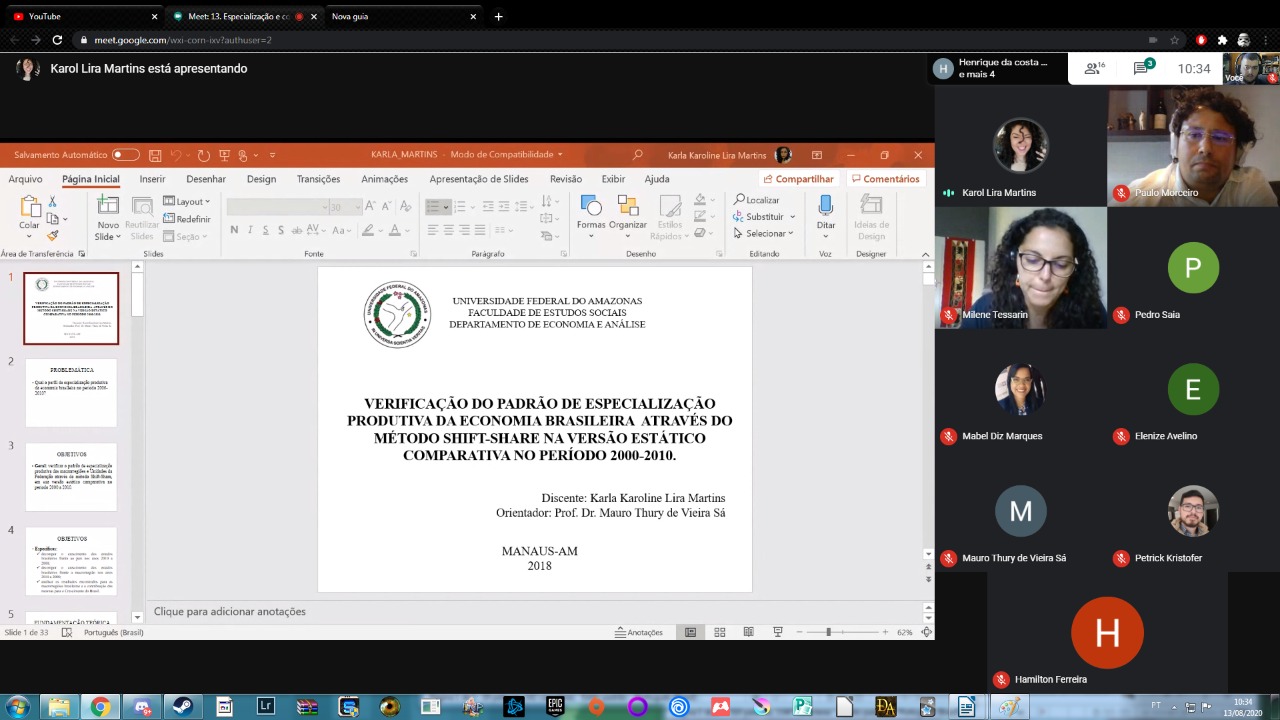Click increase font size icon
1280x720 pixels.
(x=370, y=206)
